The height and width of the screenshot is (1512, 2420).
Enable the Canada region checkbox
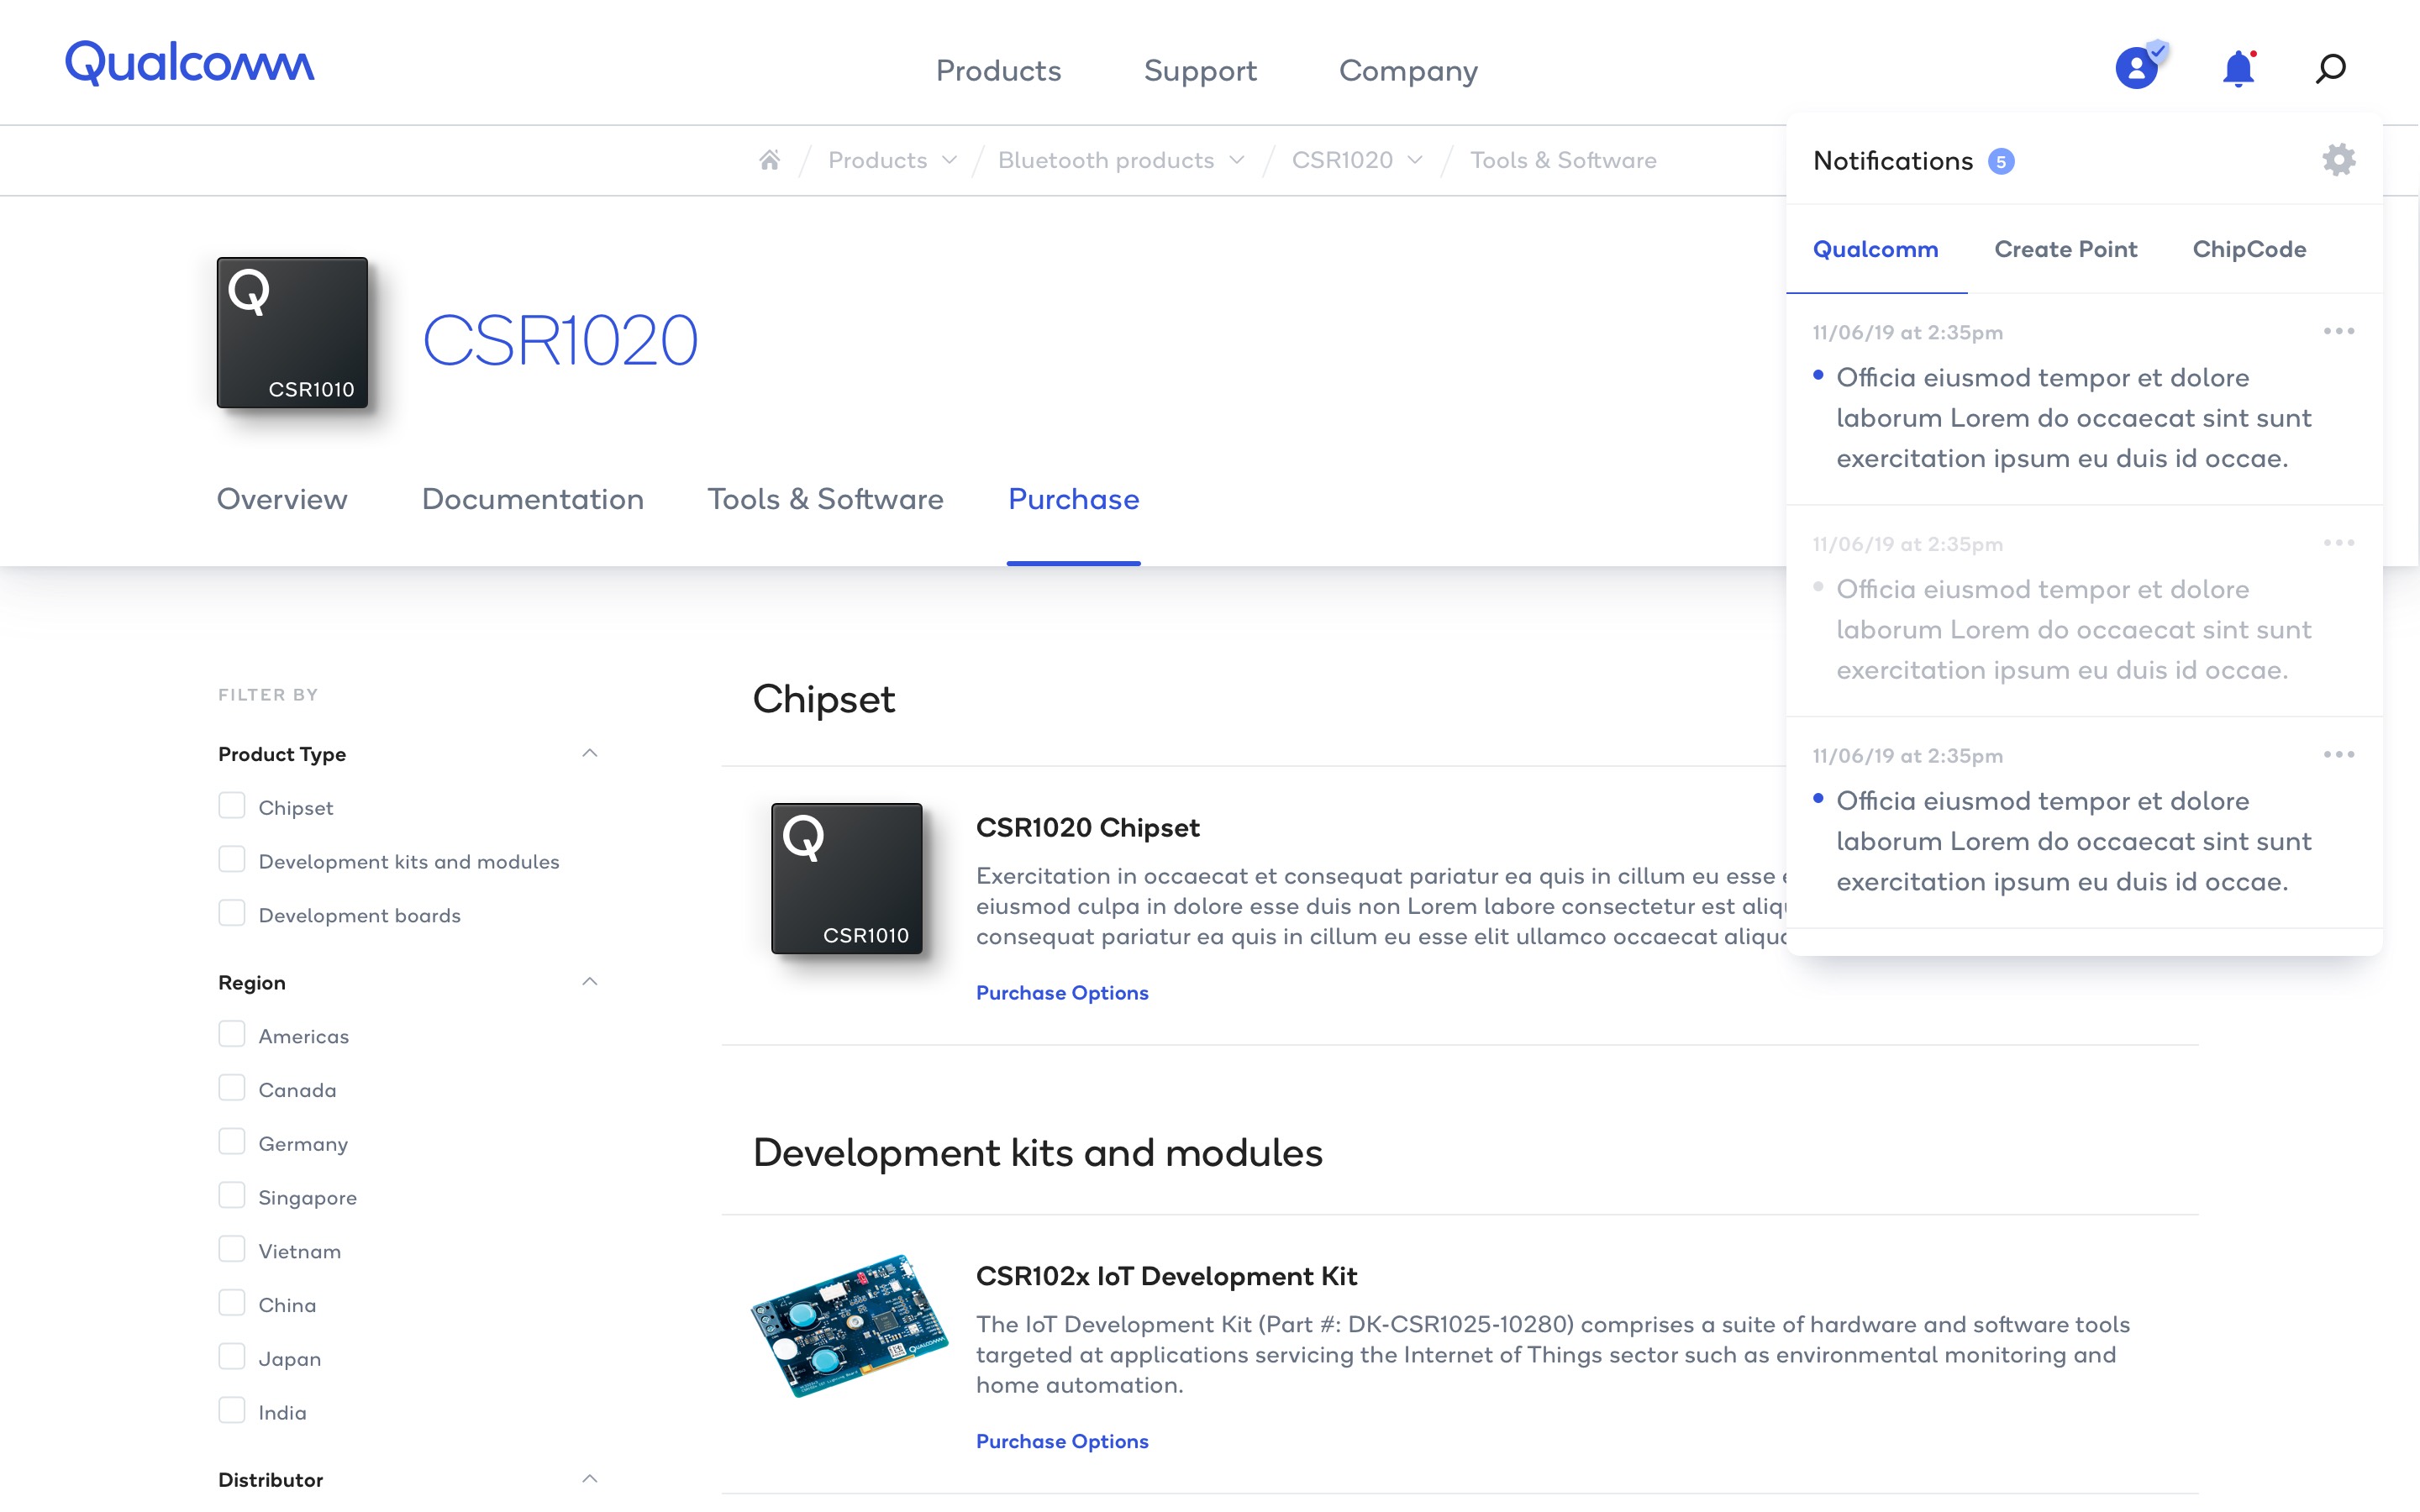[x=232, y=1089]
